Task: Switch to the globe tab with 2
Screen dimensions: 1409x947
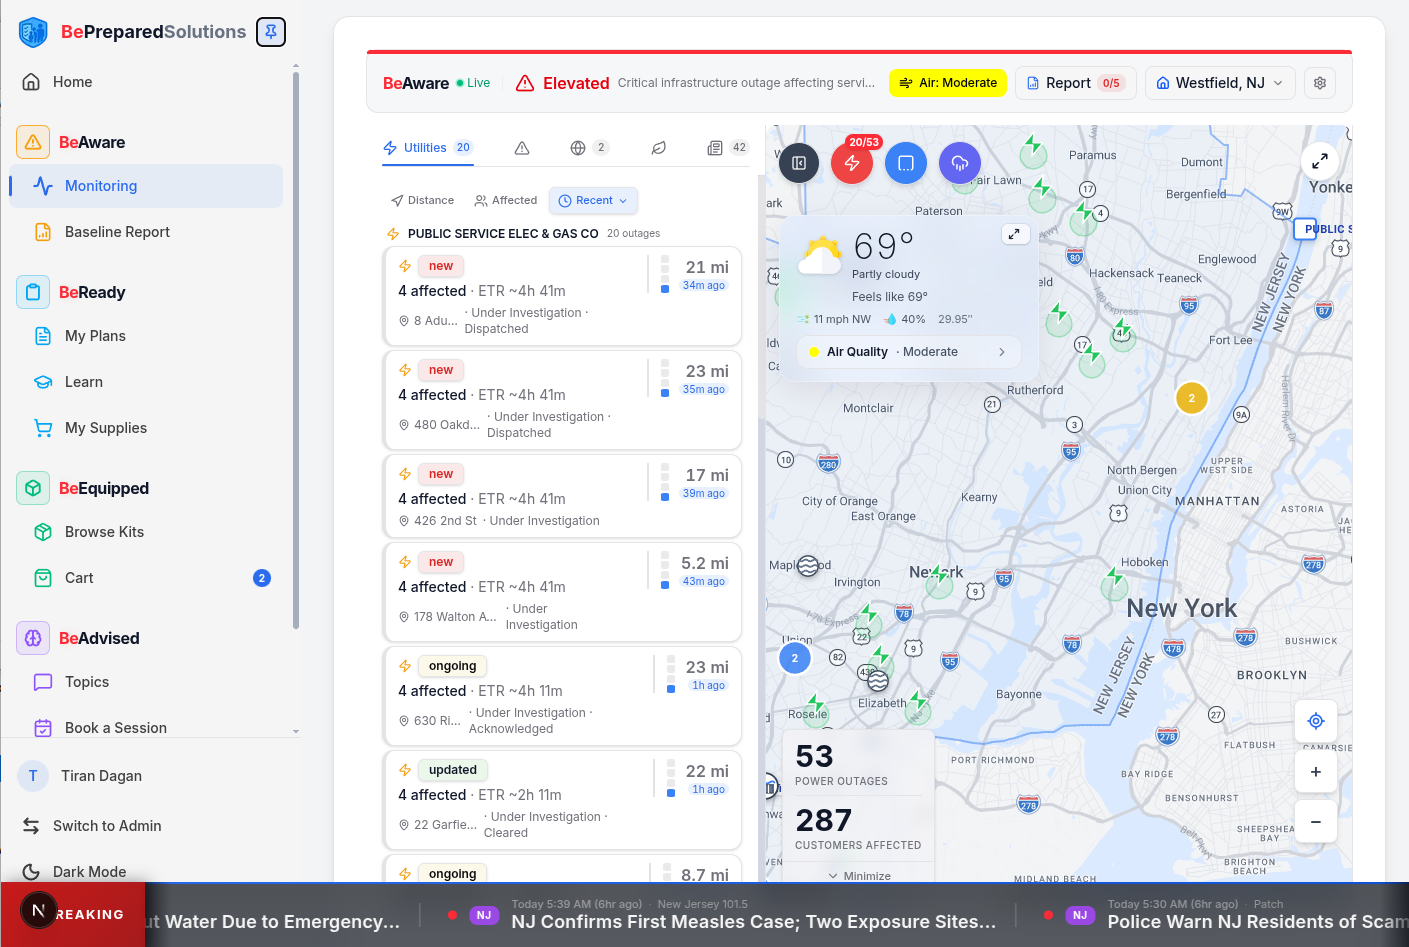Action: click(589, 148)
